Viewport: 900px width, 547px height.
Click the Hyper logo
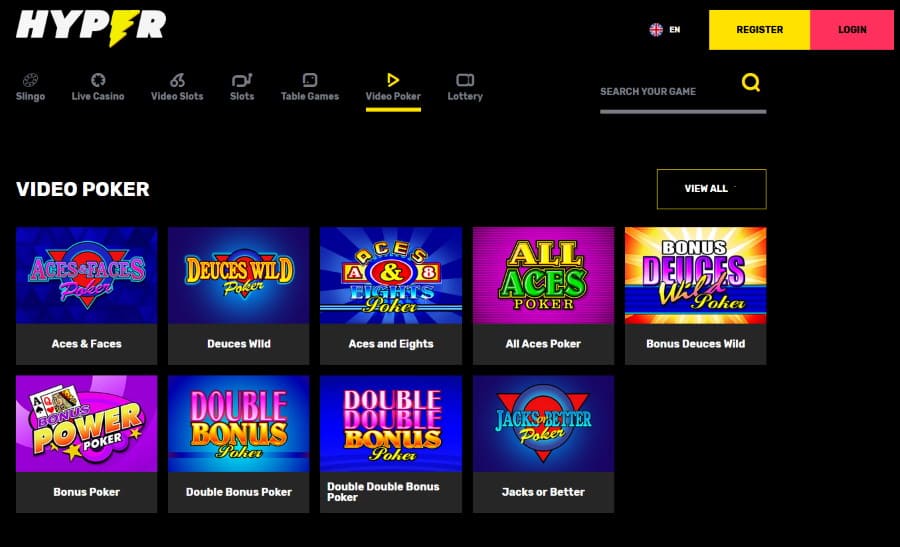click(91, 27)
